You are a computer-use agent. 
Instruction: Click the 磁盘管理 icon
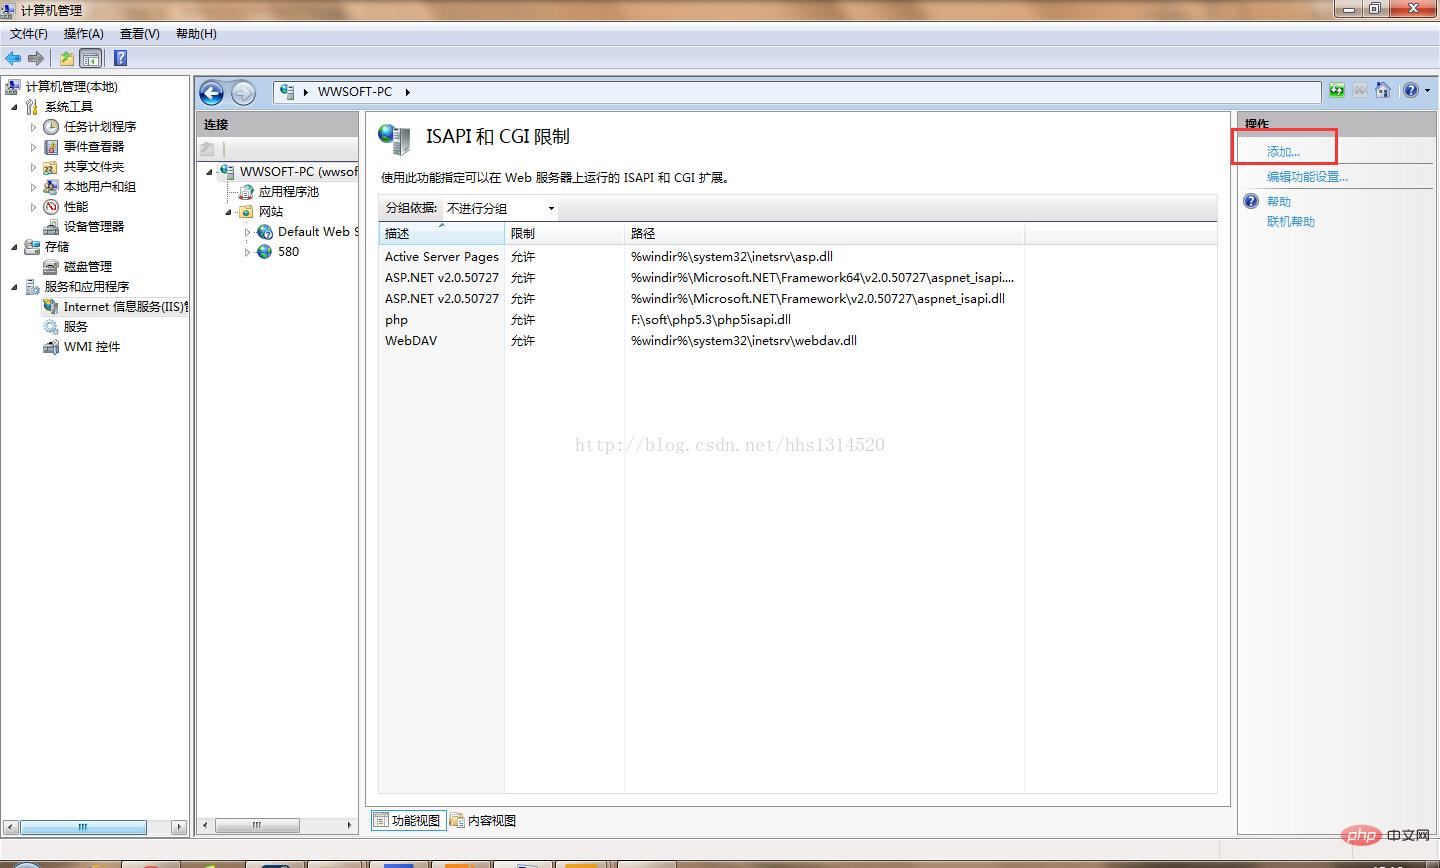tap(51, 267)
